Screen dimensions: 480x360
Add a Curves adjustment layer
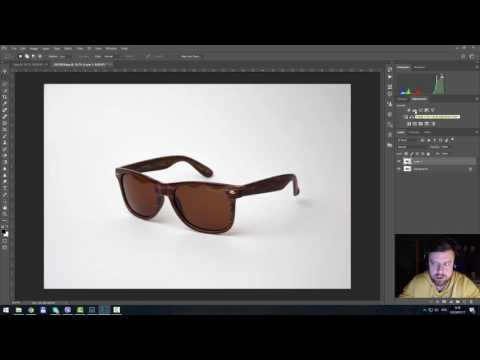421,110
